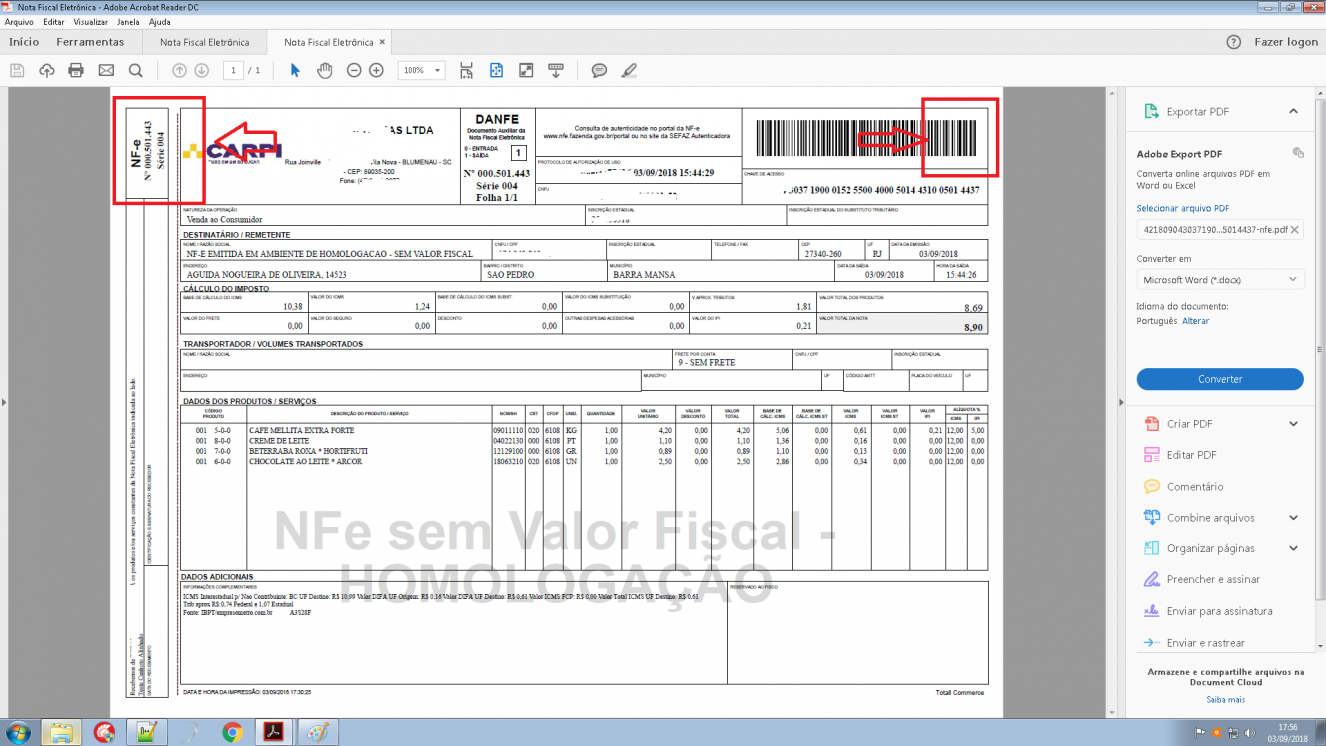Open the search magnifier tool
This screenshot has width=1326, height=746.
click(x=135, y=70)
